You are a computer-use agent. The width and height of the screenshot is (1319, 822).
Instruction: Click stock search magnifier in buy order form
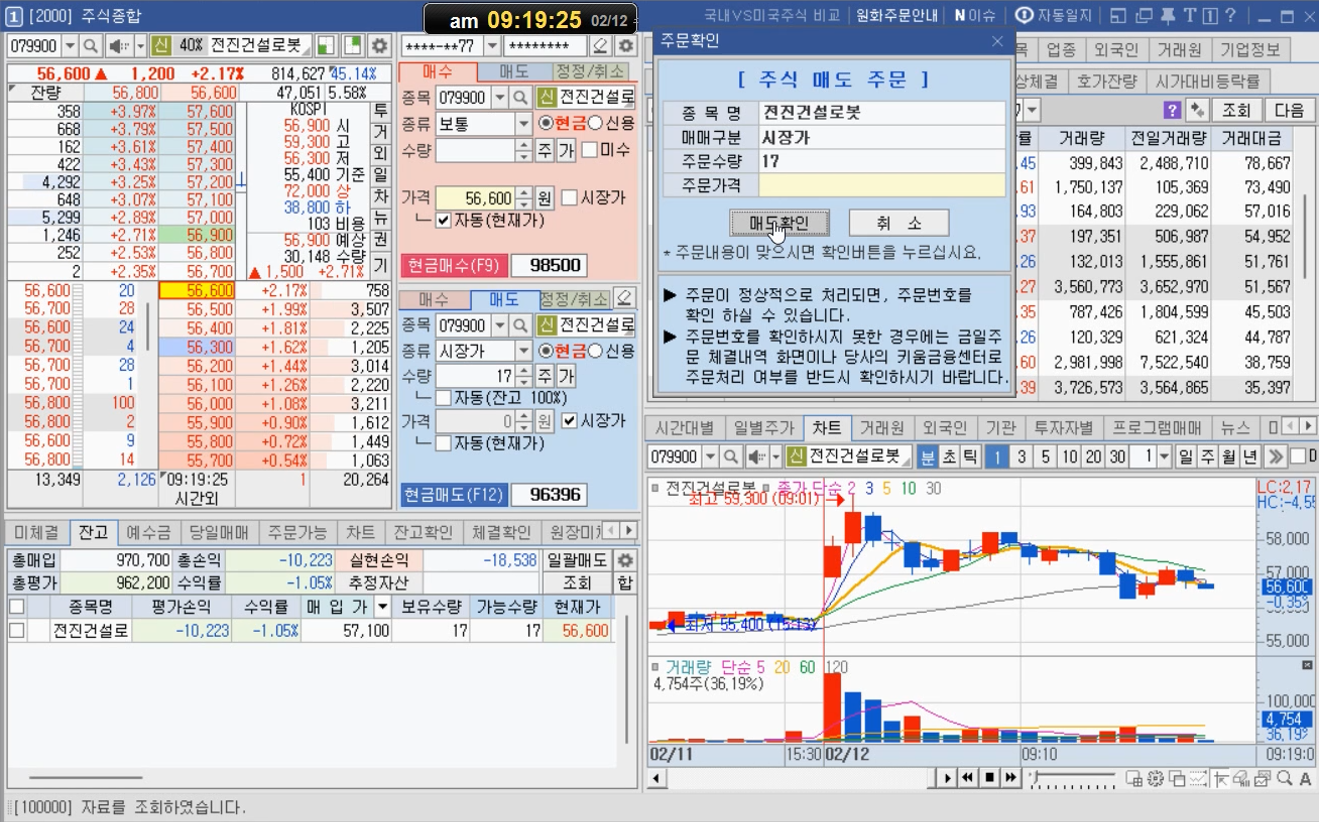click(520, 97)
